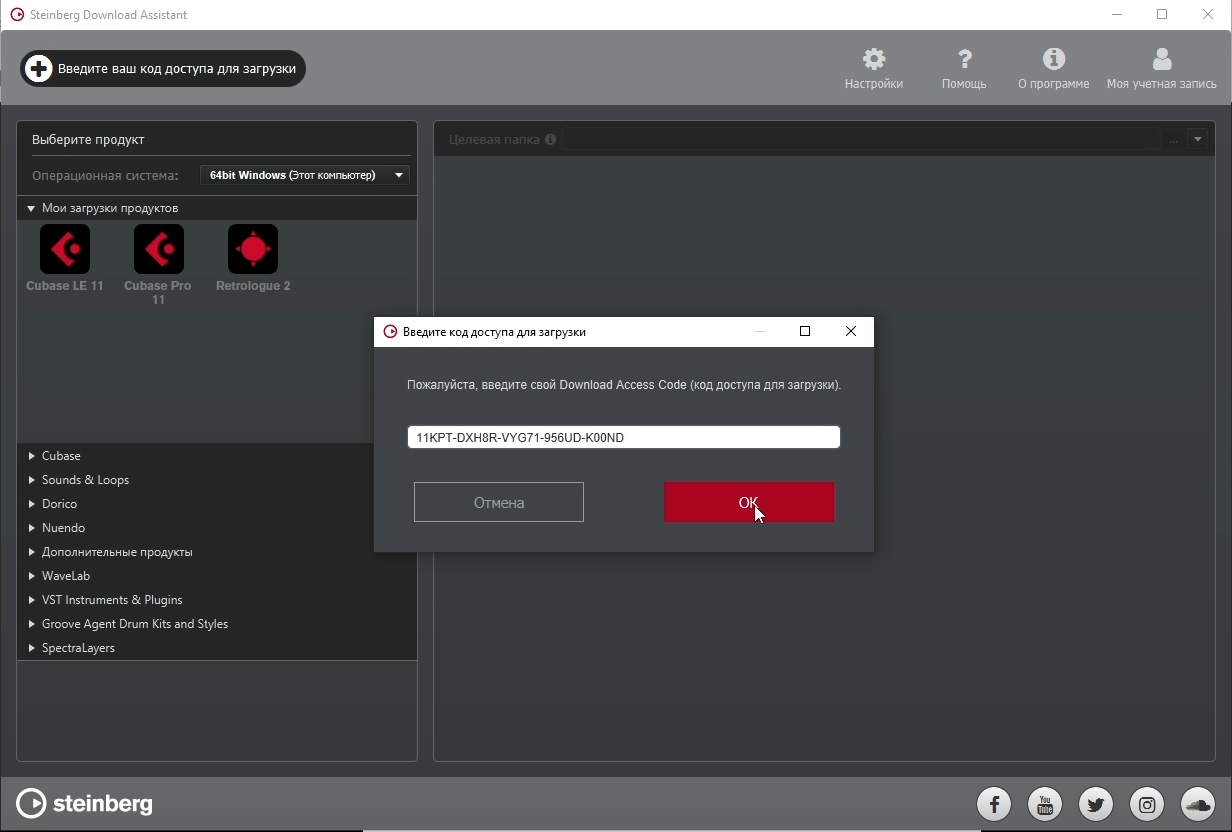Expand Groove Agent Drum Kits and Styles
This screenshot has width=1232, height=832.
[x=32, y=624]
